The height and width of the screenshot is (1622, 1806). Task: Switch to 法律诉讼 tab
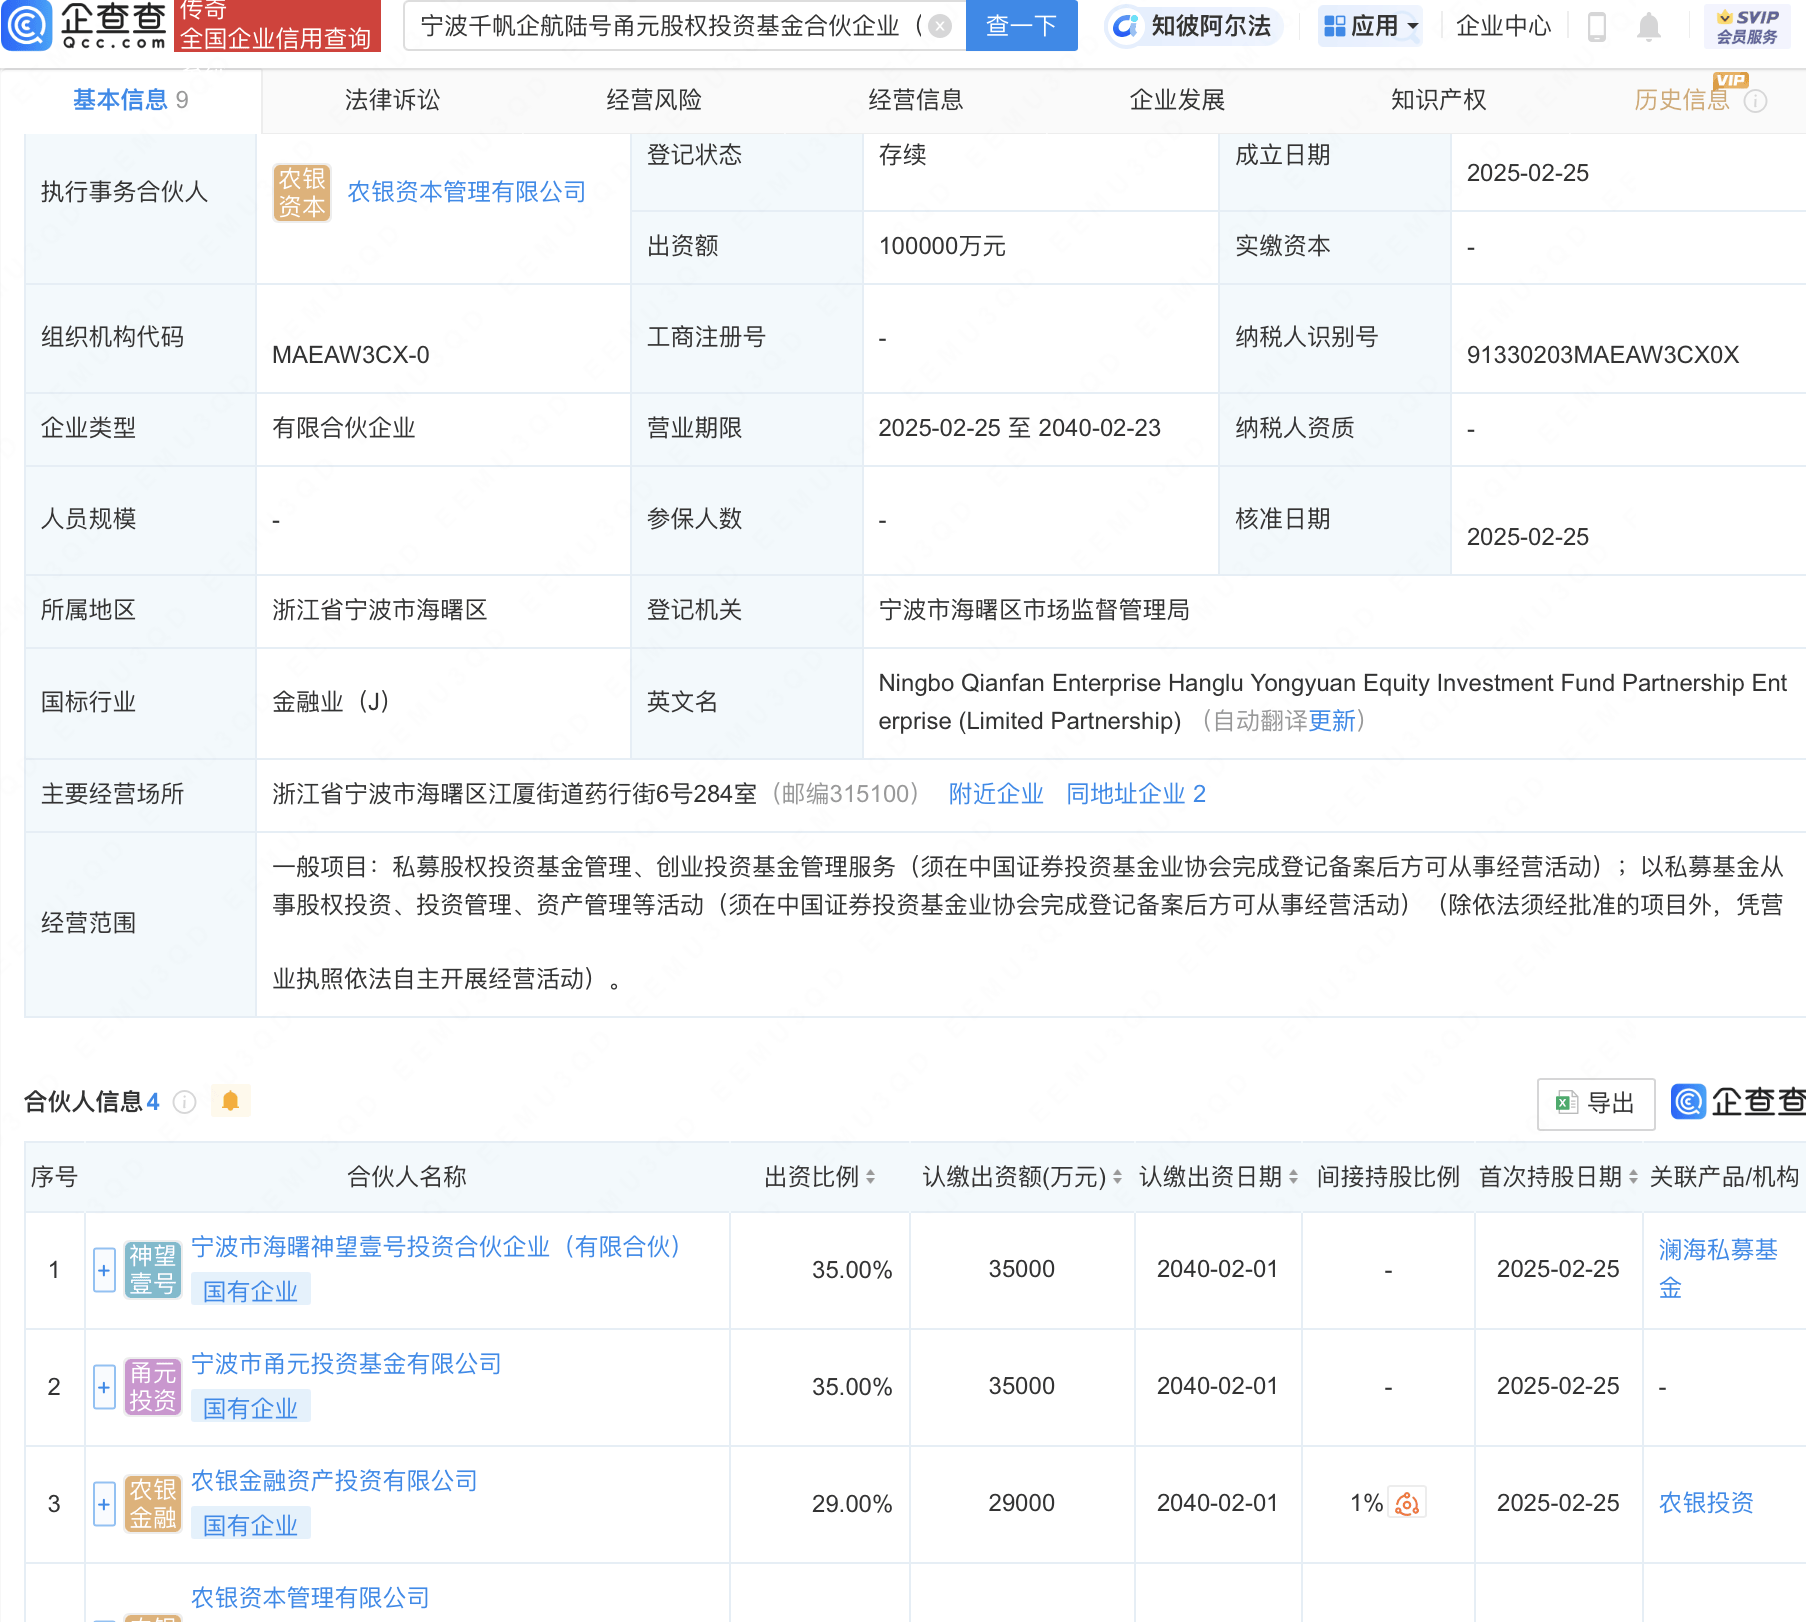coord(392,100)
